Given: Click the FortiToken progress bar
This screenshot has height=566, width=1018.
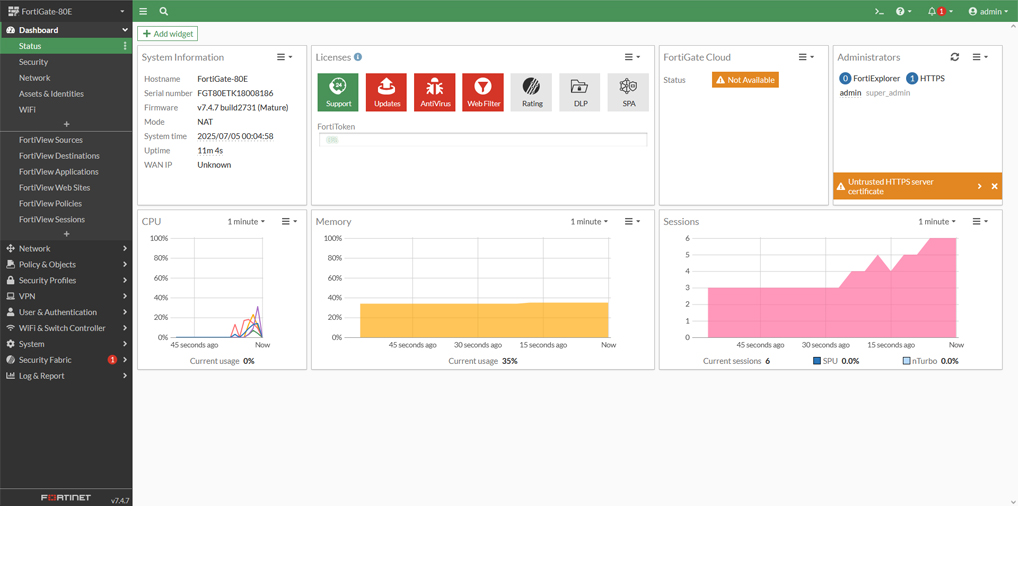Looking at the screenshot, I should pos(483,140).
